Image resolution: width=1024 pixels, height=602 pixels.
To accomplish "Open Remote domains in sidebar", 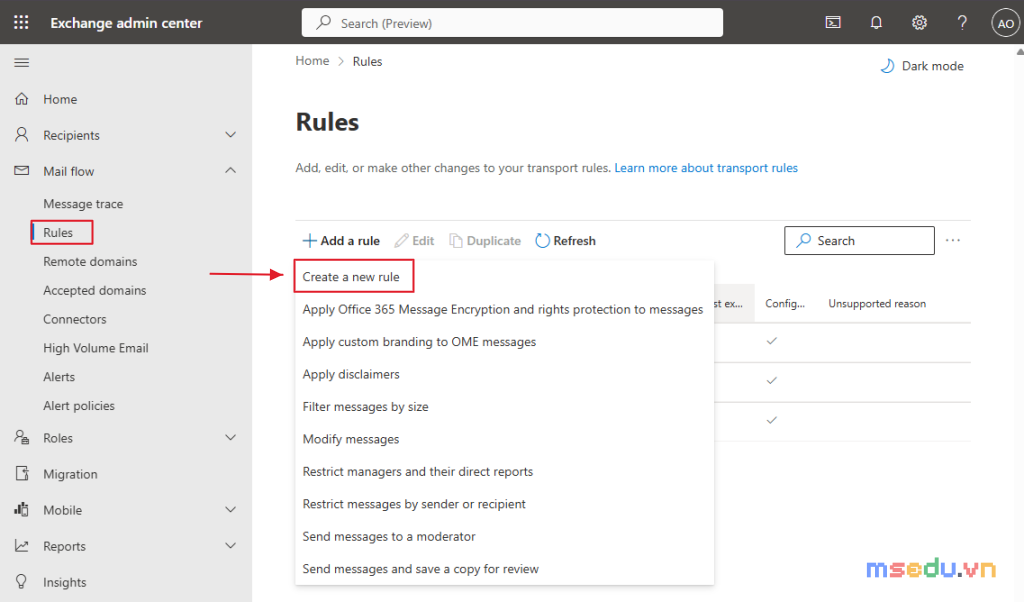I will point(90,261).
